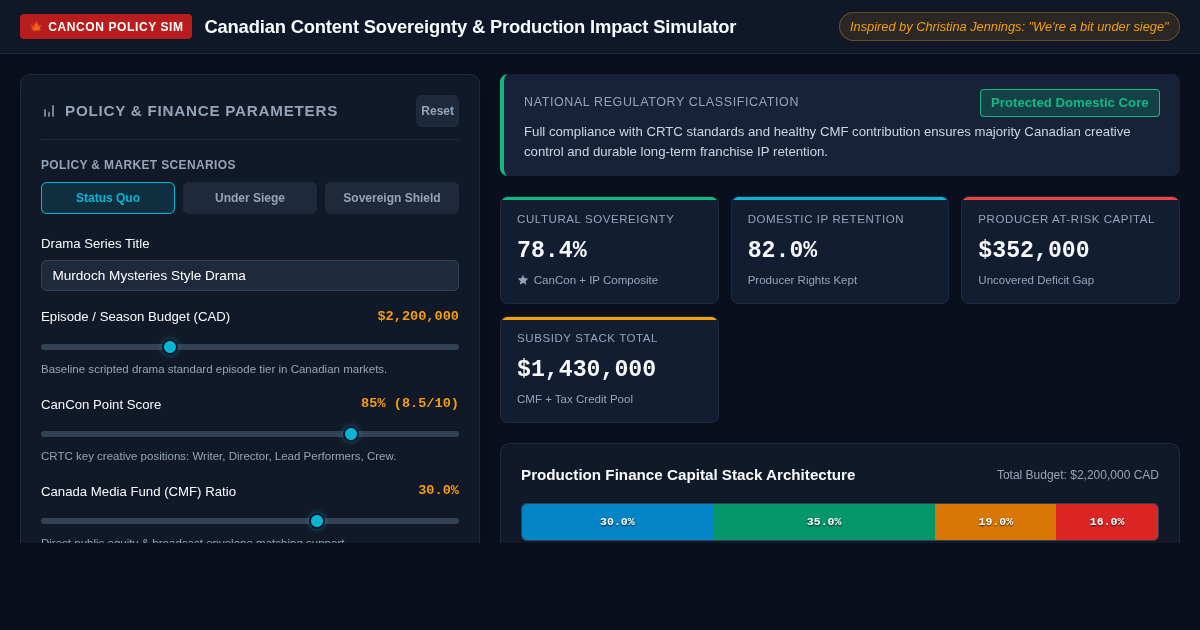1200x630 pixels.
Task: Open the Cultural Sovereignty 78.4% card
Action: [x=609, y=250]
